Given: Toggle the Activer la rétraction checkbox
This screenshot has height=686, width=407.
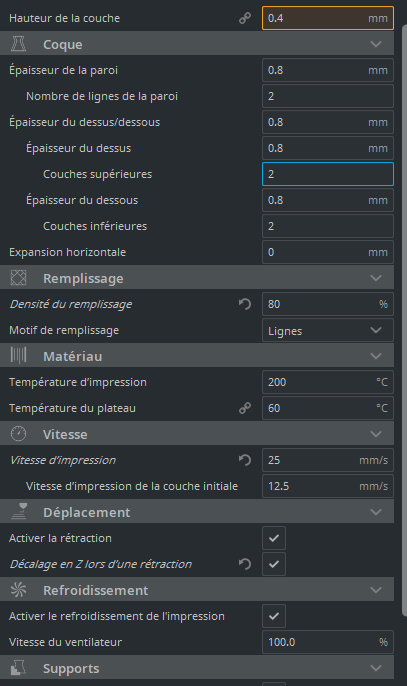Looking at the screenshot, I should tap(274, 538).
